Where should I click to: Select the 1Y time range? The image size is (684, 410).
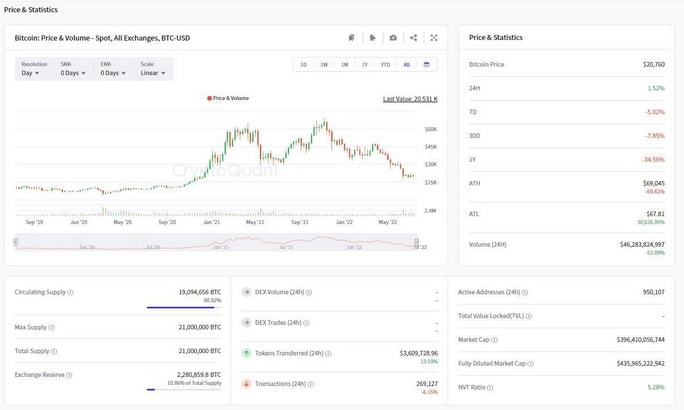365,65
